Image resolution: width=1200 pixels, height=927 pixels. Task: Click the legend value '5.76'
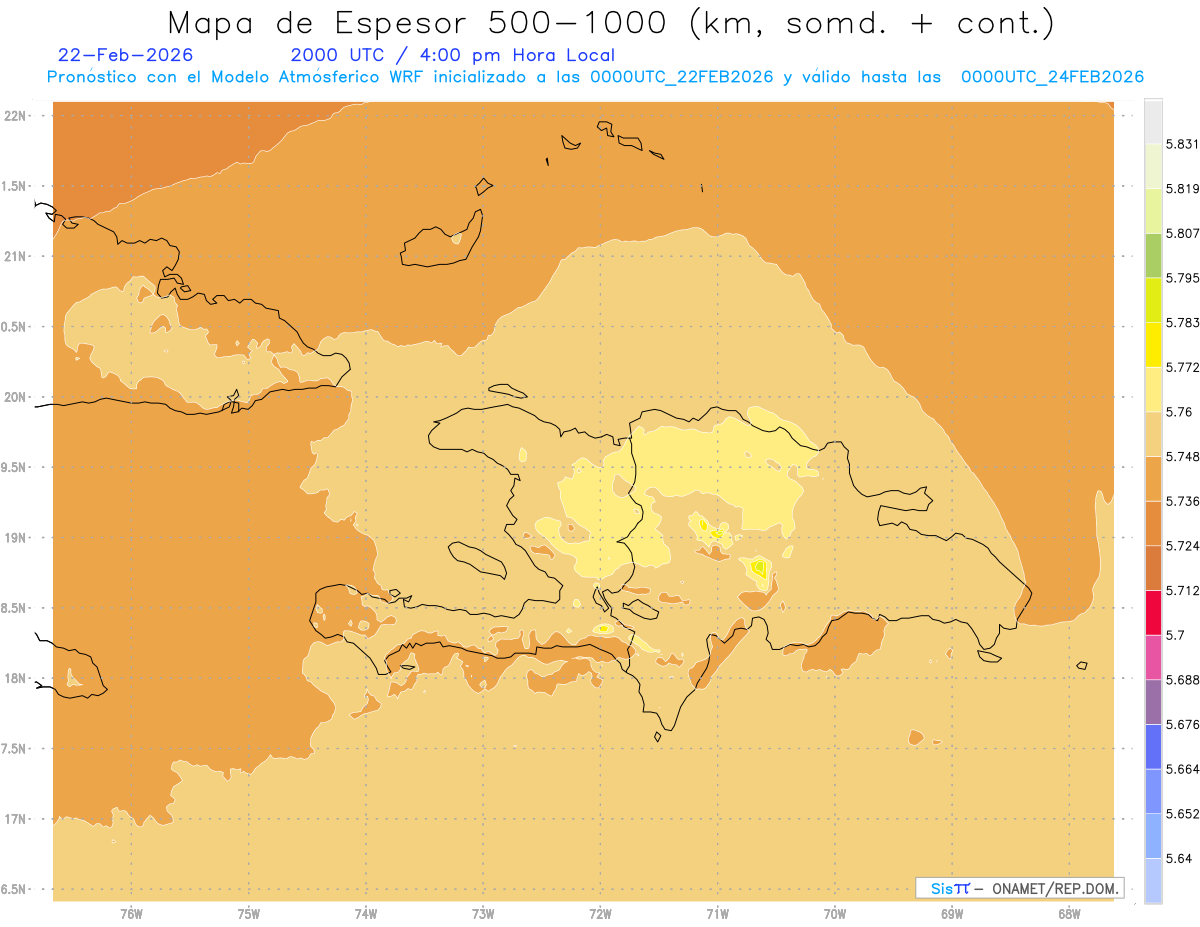tap(1178, 412)
